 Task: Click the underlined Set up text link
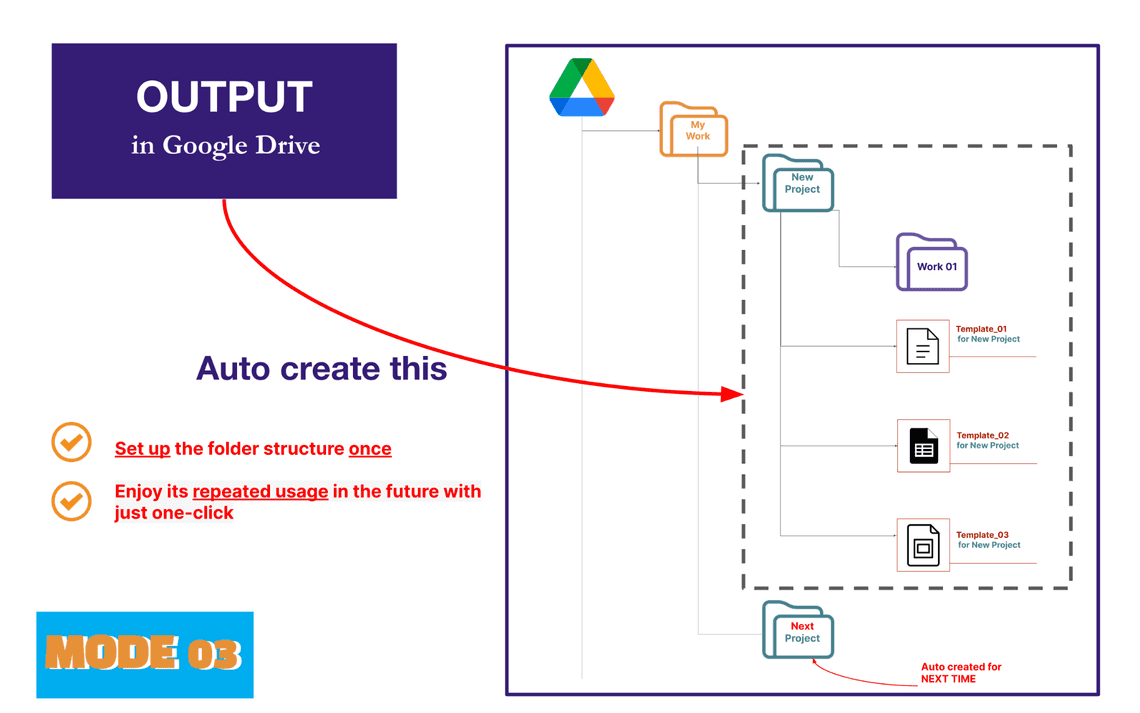click(140, 448)
